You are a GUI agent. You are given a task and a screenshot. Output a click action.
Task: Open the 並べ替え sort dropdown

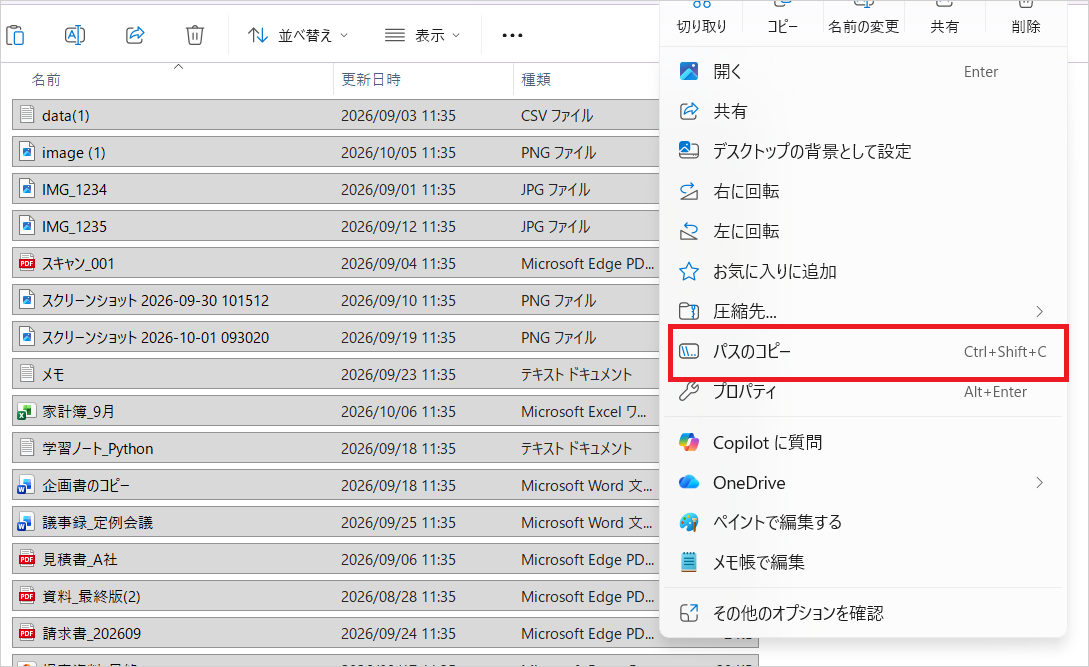pyautogui.click(x=298, y=35)
